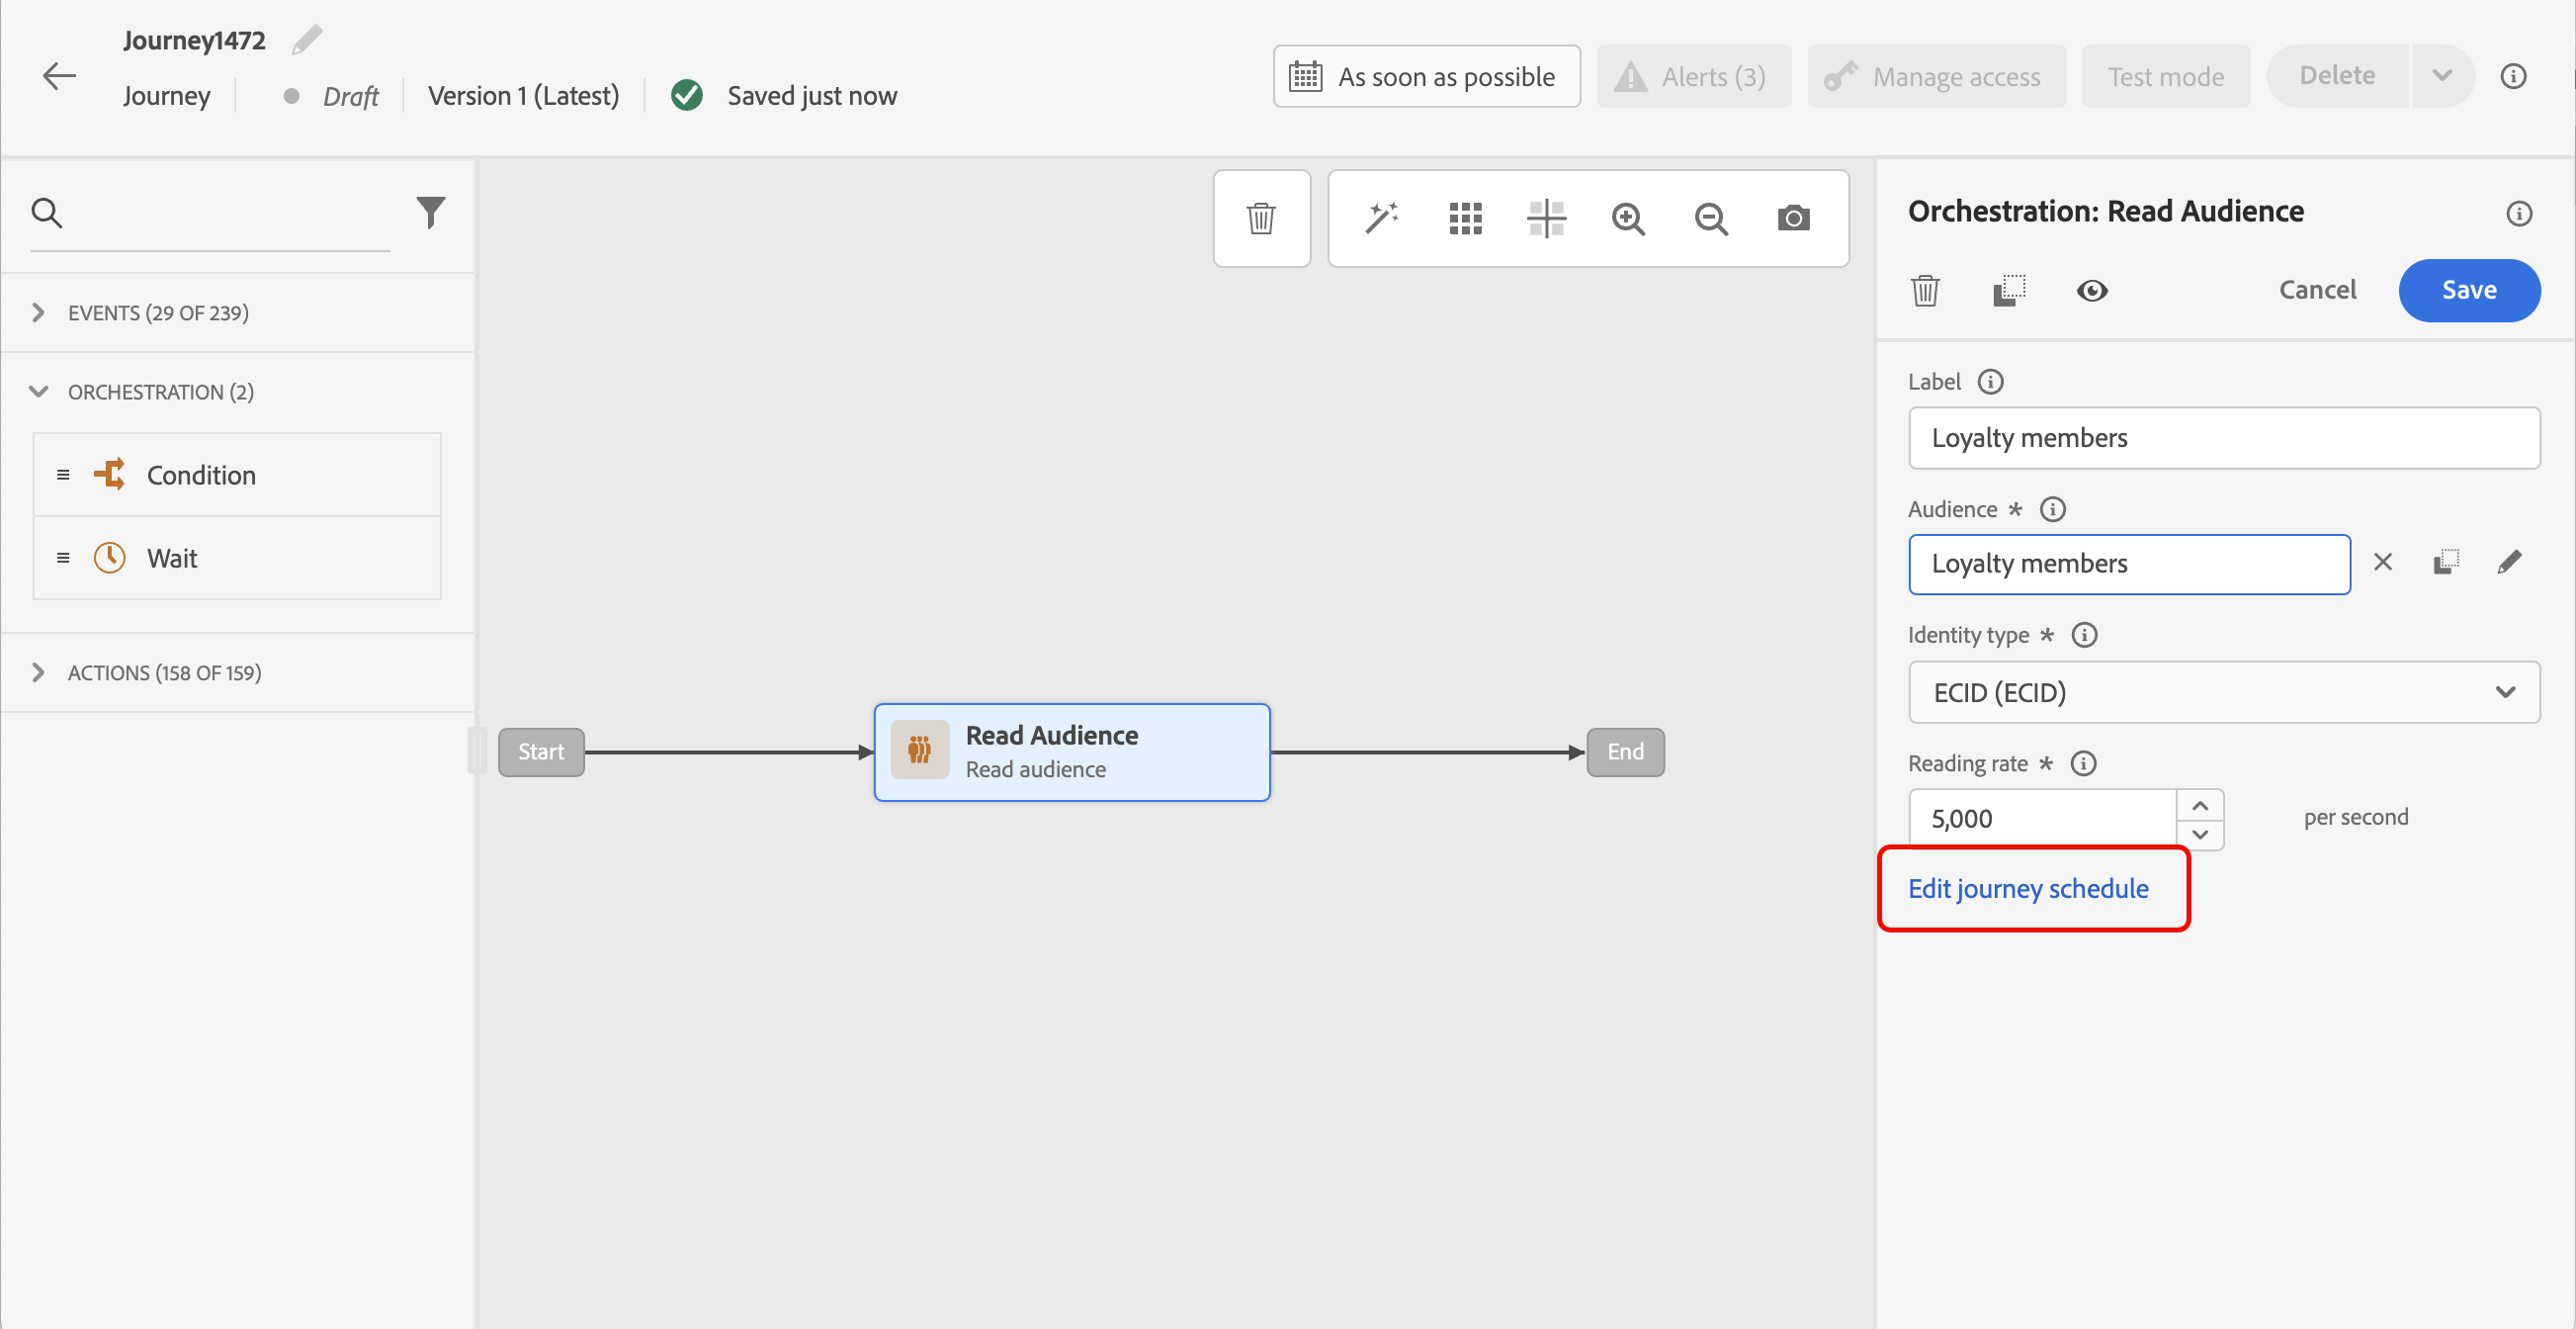
Task: Expand the EVENTS section
Action: tap(38, 313)
